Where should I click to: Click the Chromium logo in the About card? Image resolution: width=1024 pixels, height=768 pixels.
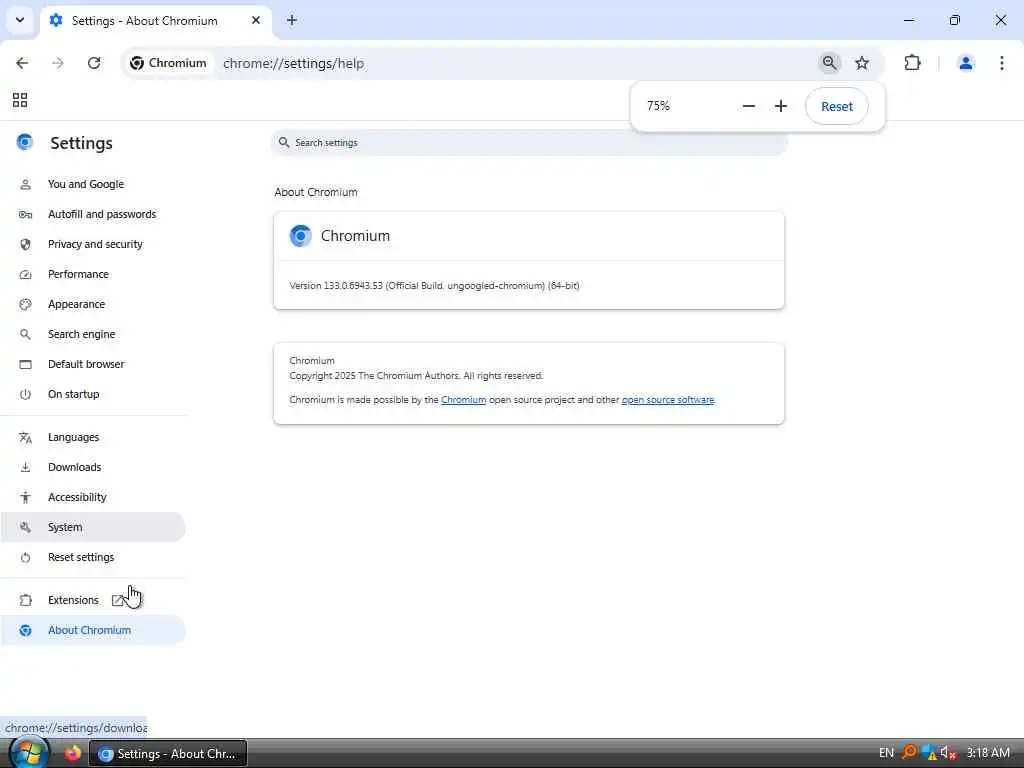(300, 236)
